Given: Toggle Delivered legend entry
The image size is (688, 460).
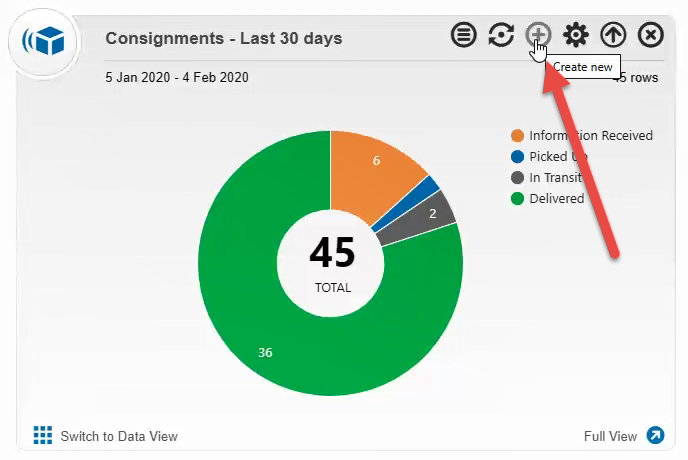Looking at the screenshot, I should point(556,198).
